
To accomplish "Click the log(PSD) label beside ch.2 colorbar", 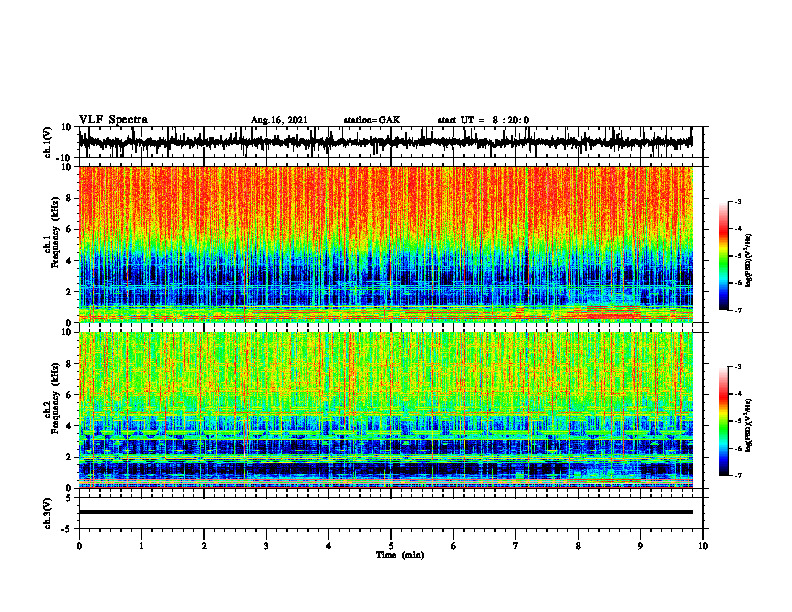I will 748,426.
